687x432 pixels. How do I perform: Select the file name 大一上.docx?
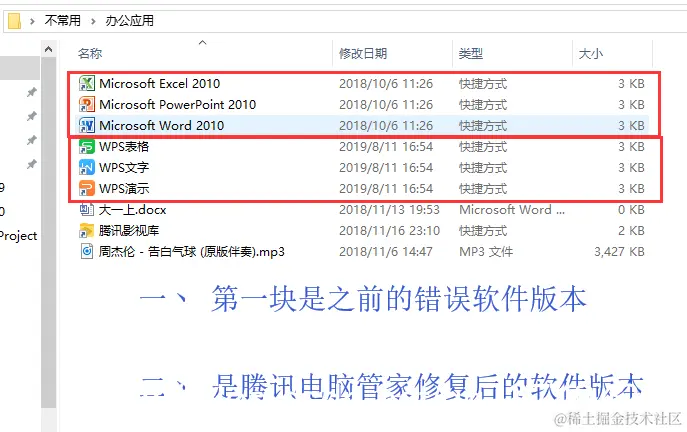[133, 209]
